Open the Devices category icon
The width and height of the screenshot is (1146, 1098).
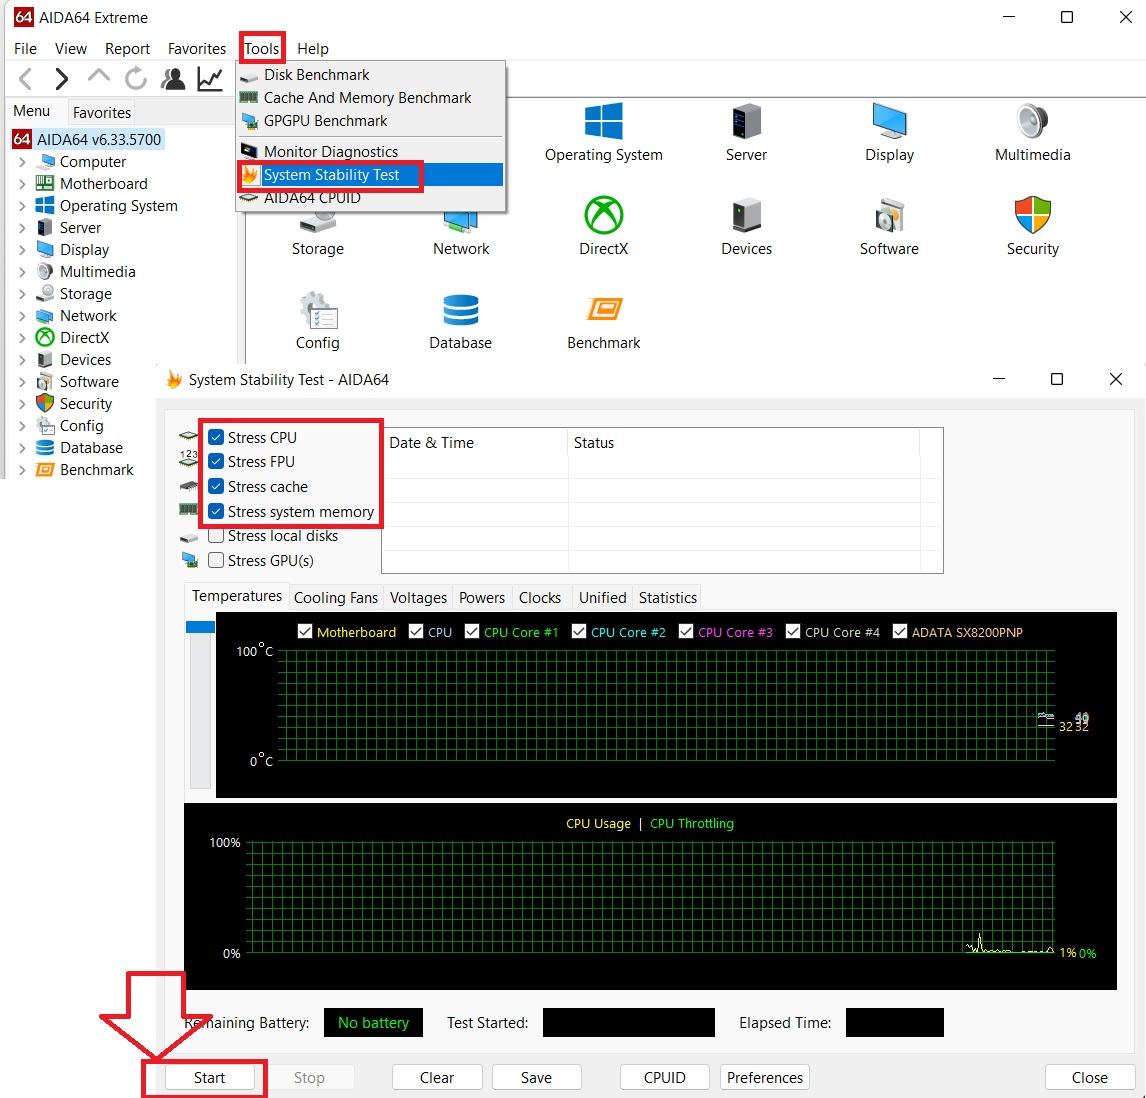[746, 215]
